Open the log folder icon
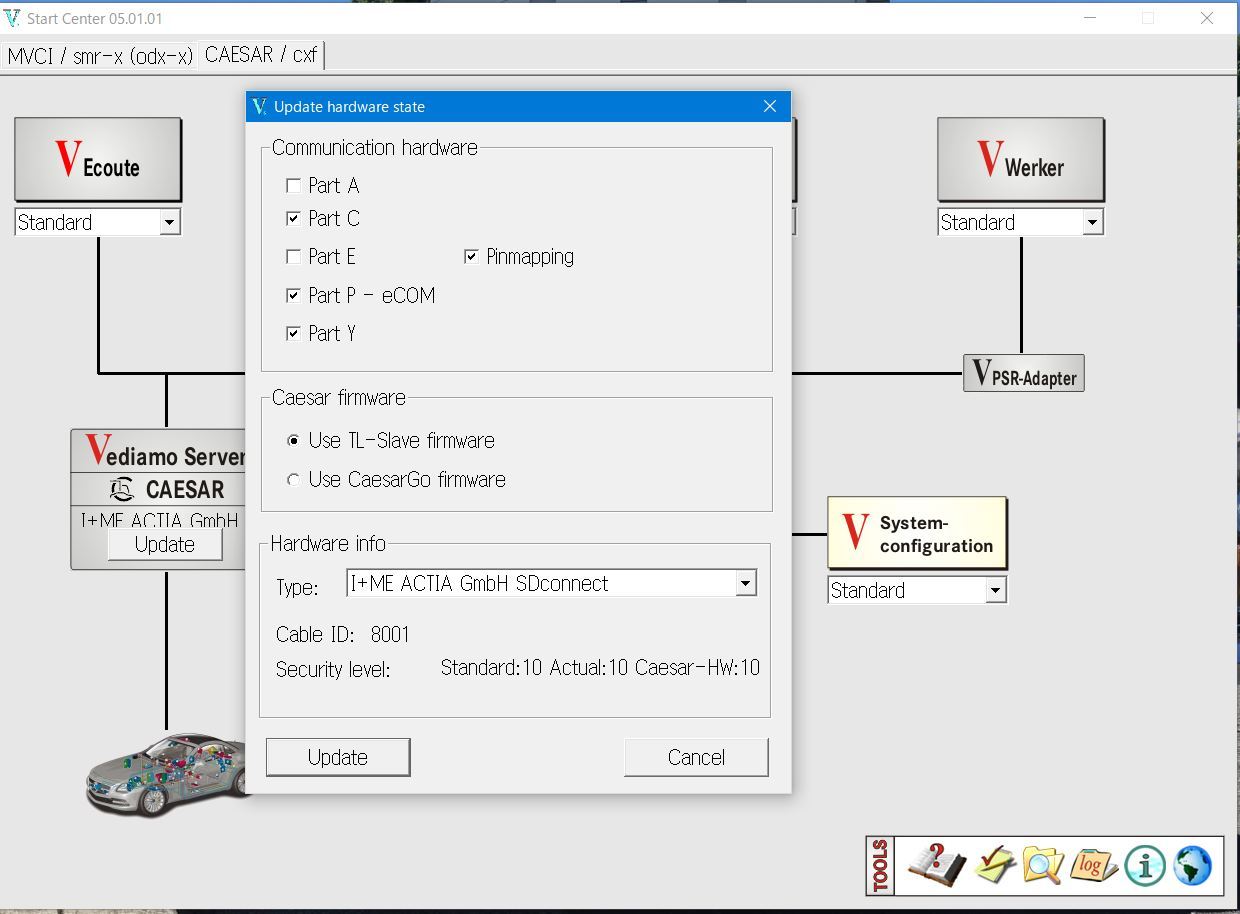Screen dimensions: 1240x914 pos(1092,865)
